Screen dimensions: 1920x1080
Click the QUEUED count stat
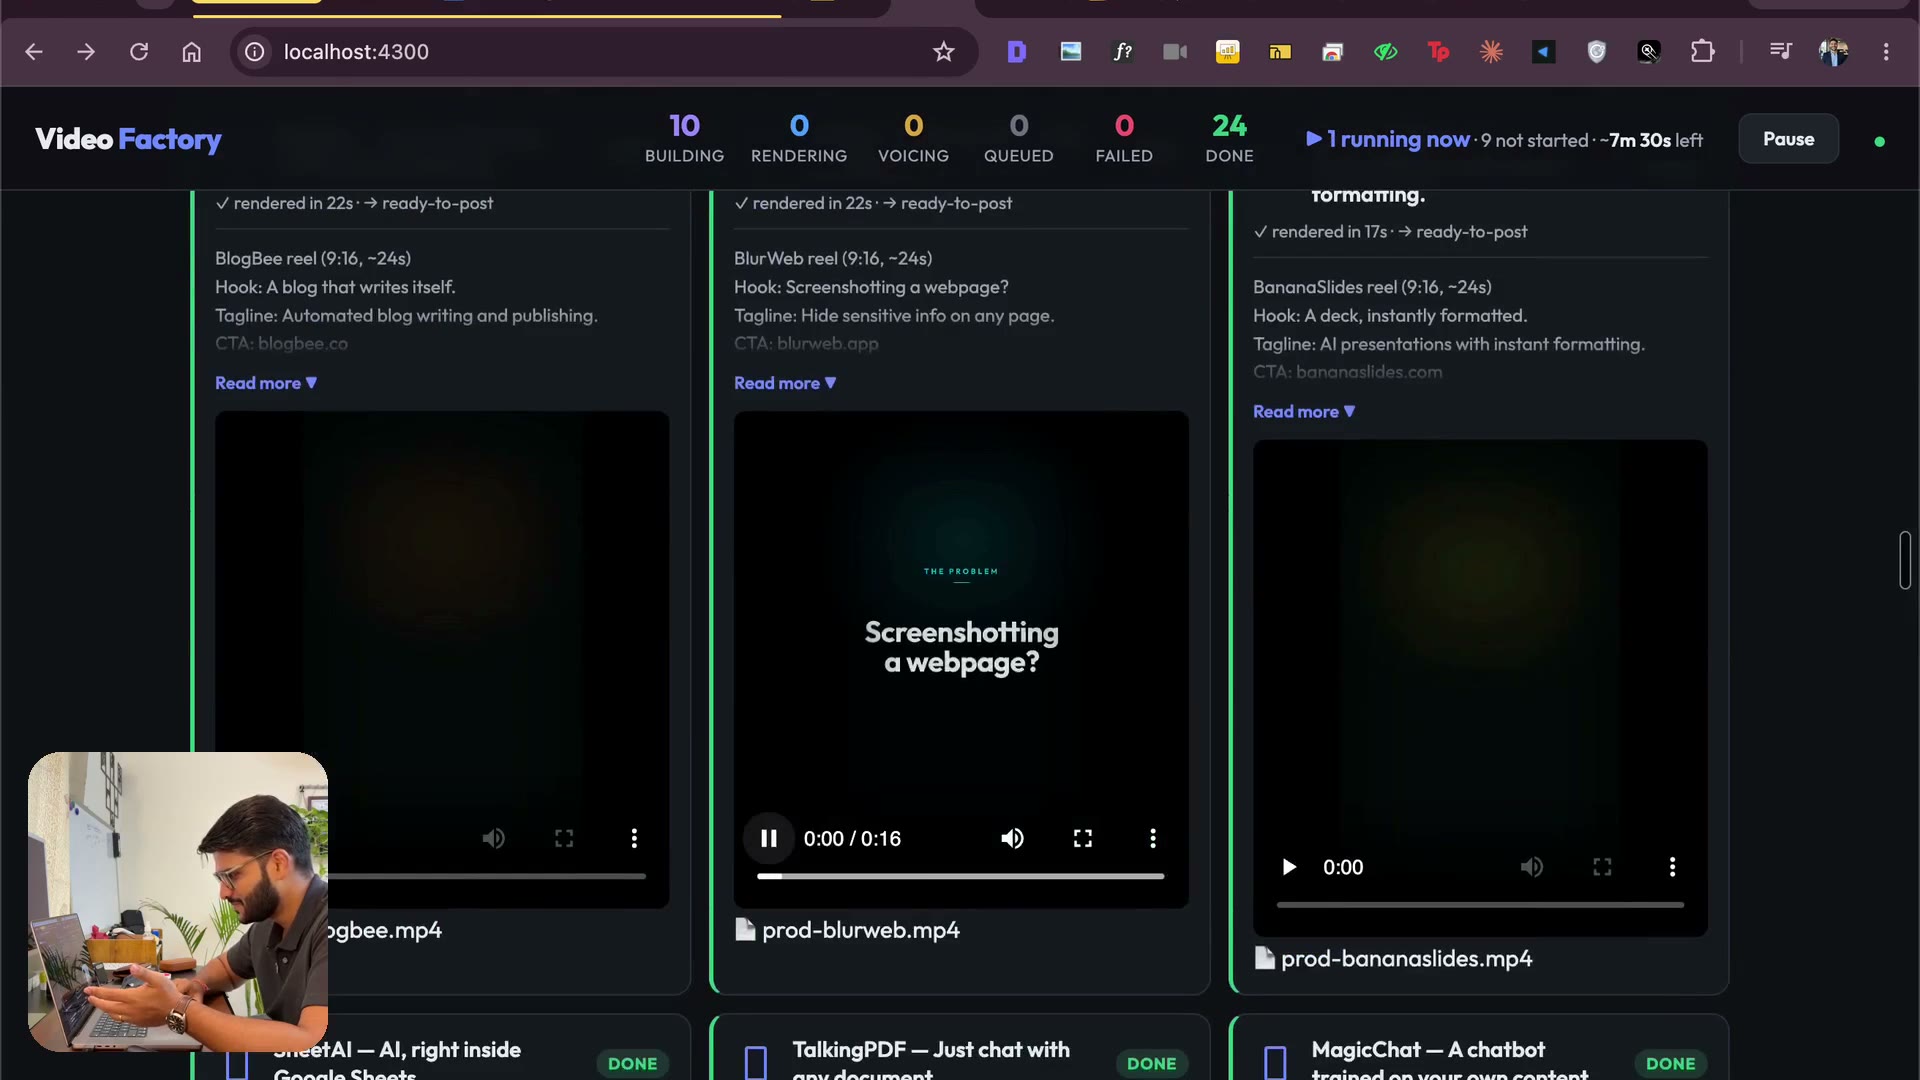click(1018, 139)
